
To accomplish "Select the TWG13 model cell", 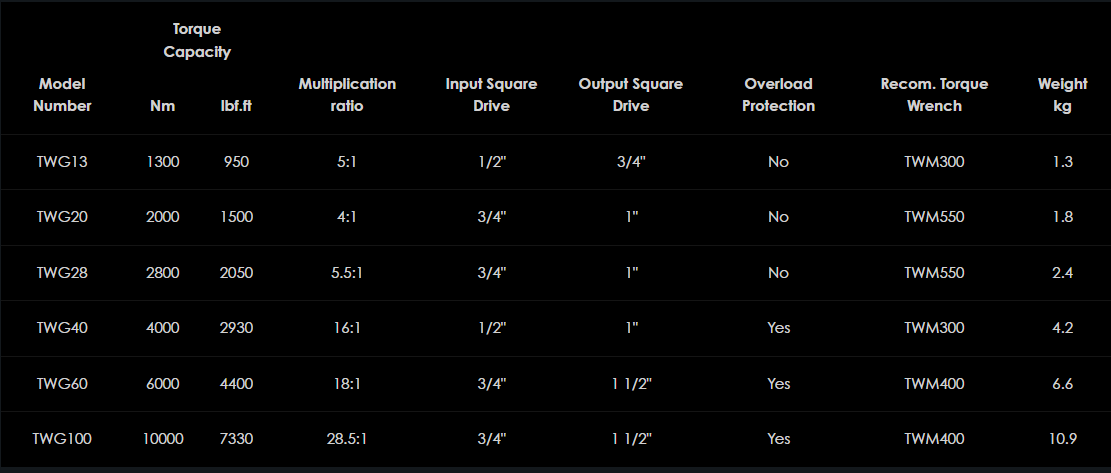I will pyautogui.click(x=62, y=162).
